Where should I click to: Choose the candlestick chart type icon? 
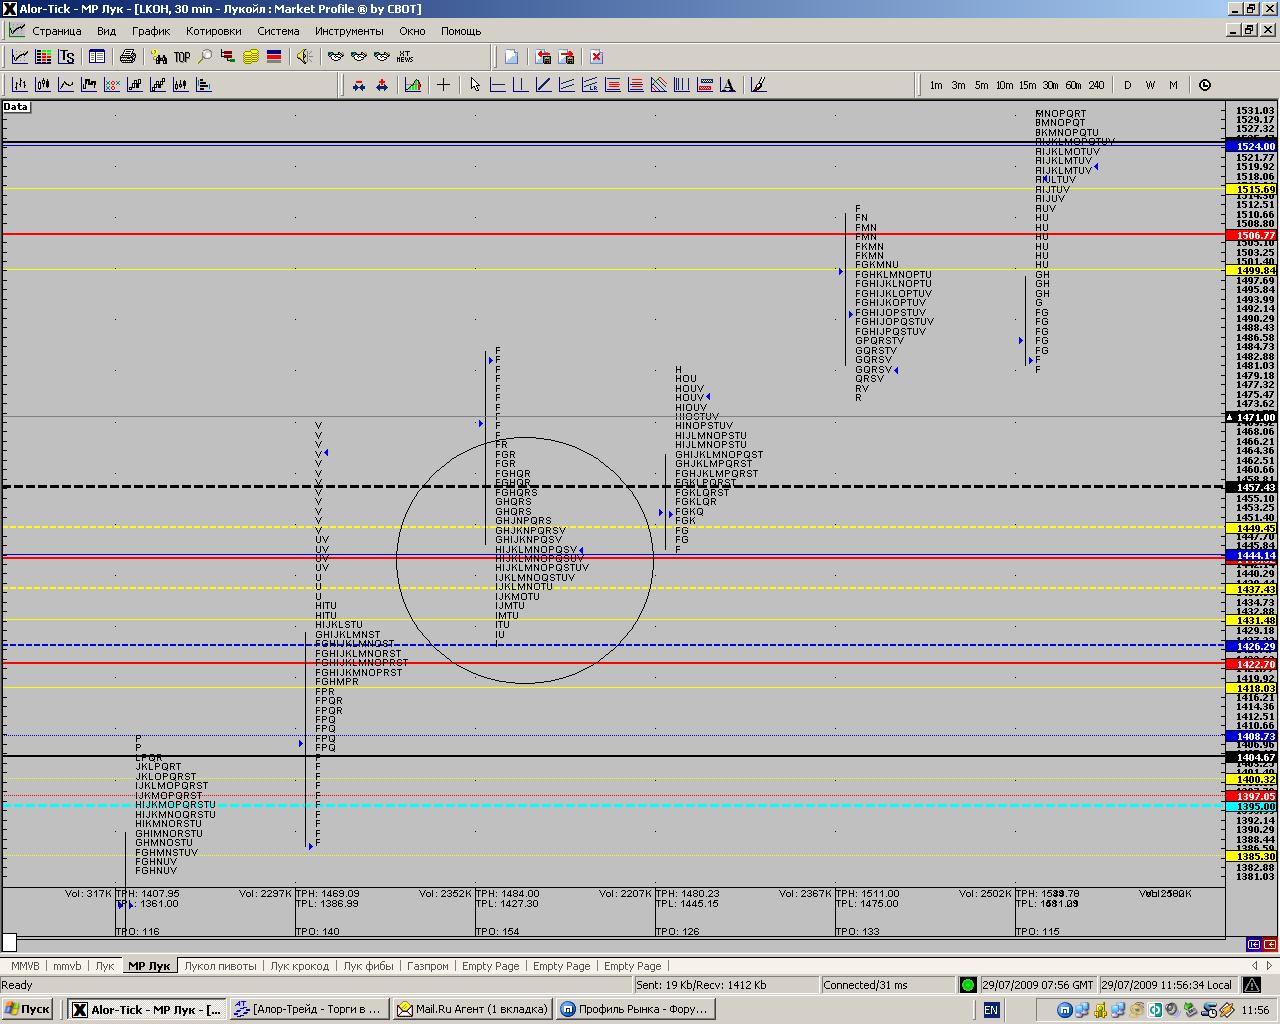[x=43, y=85]
